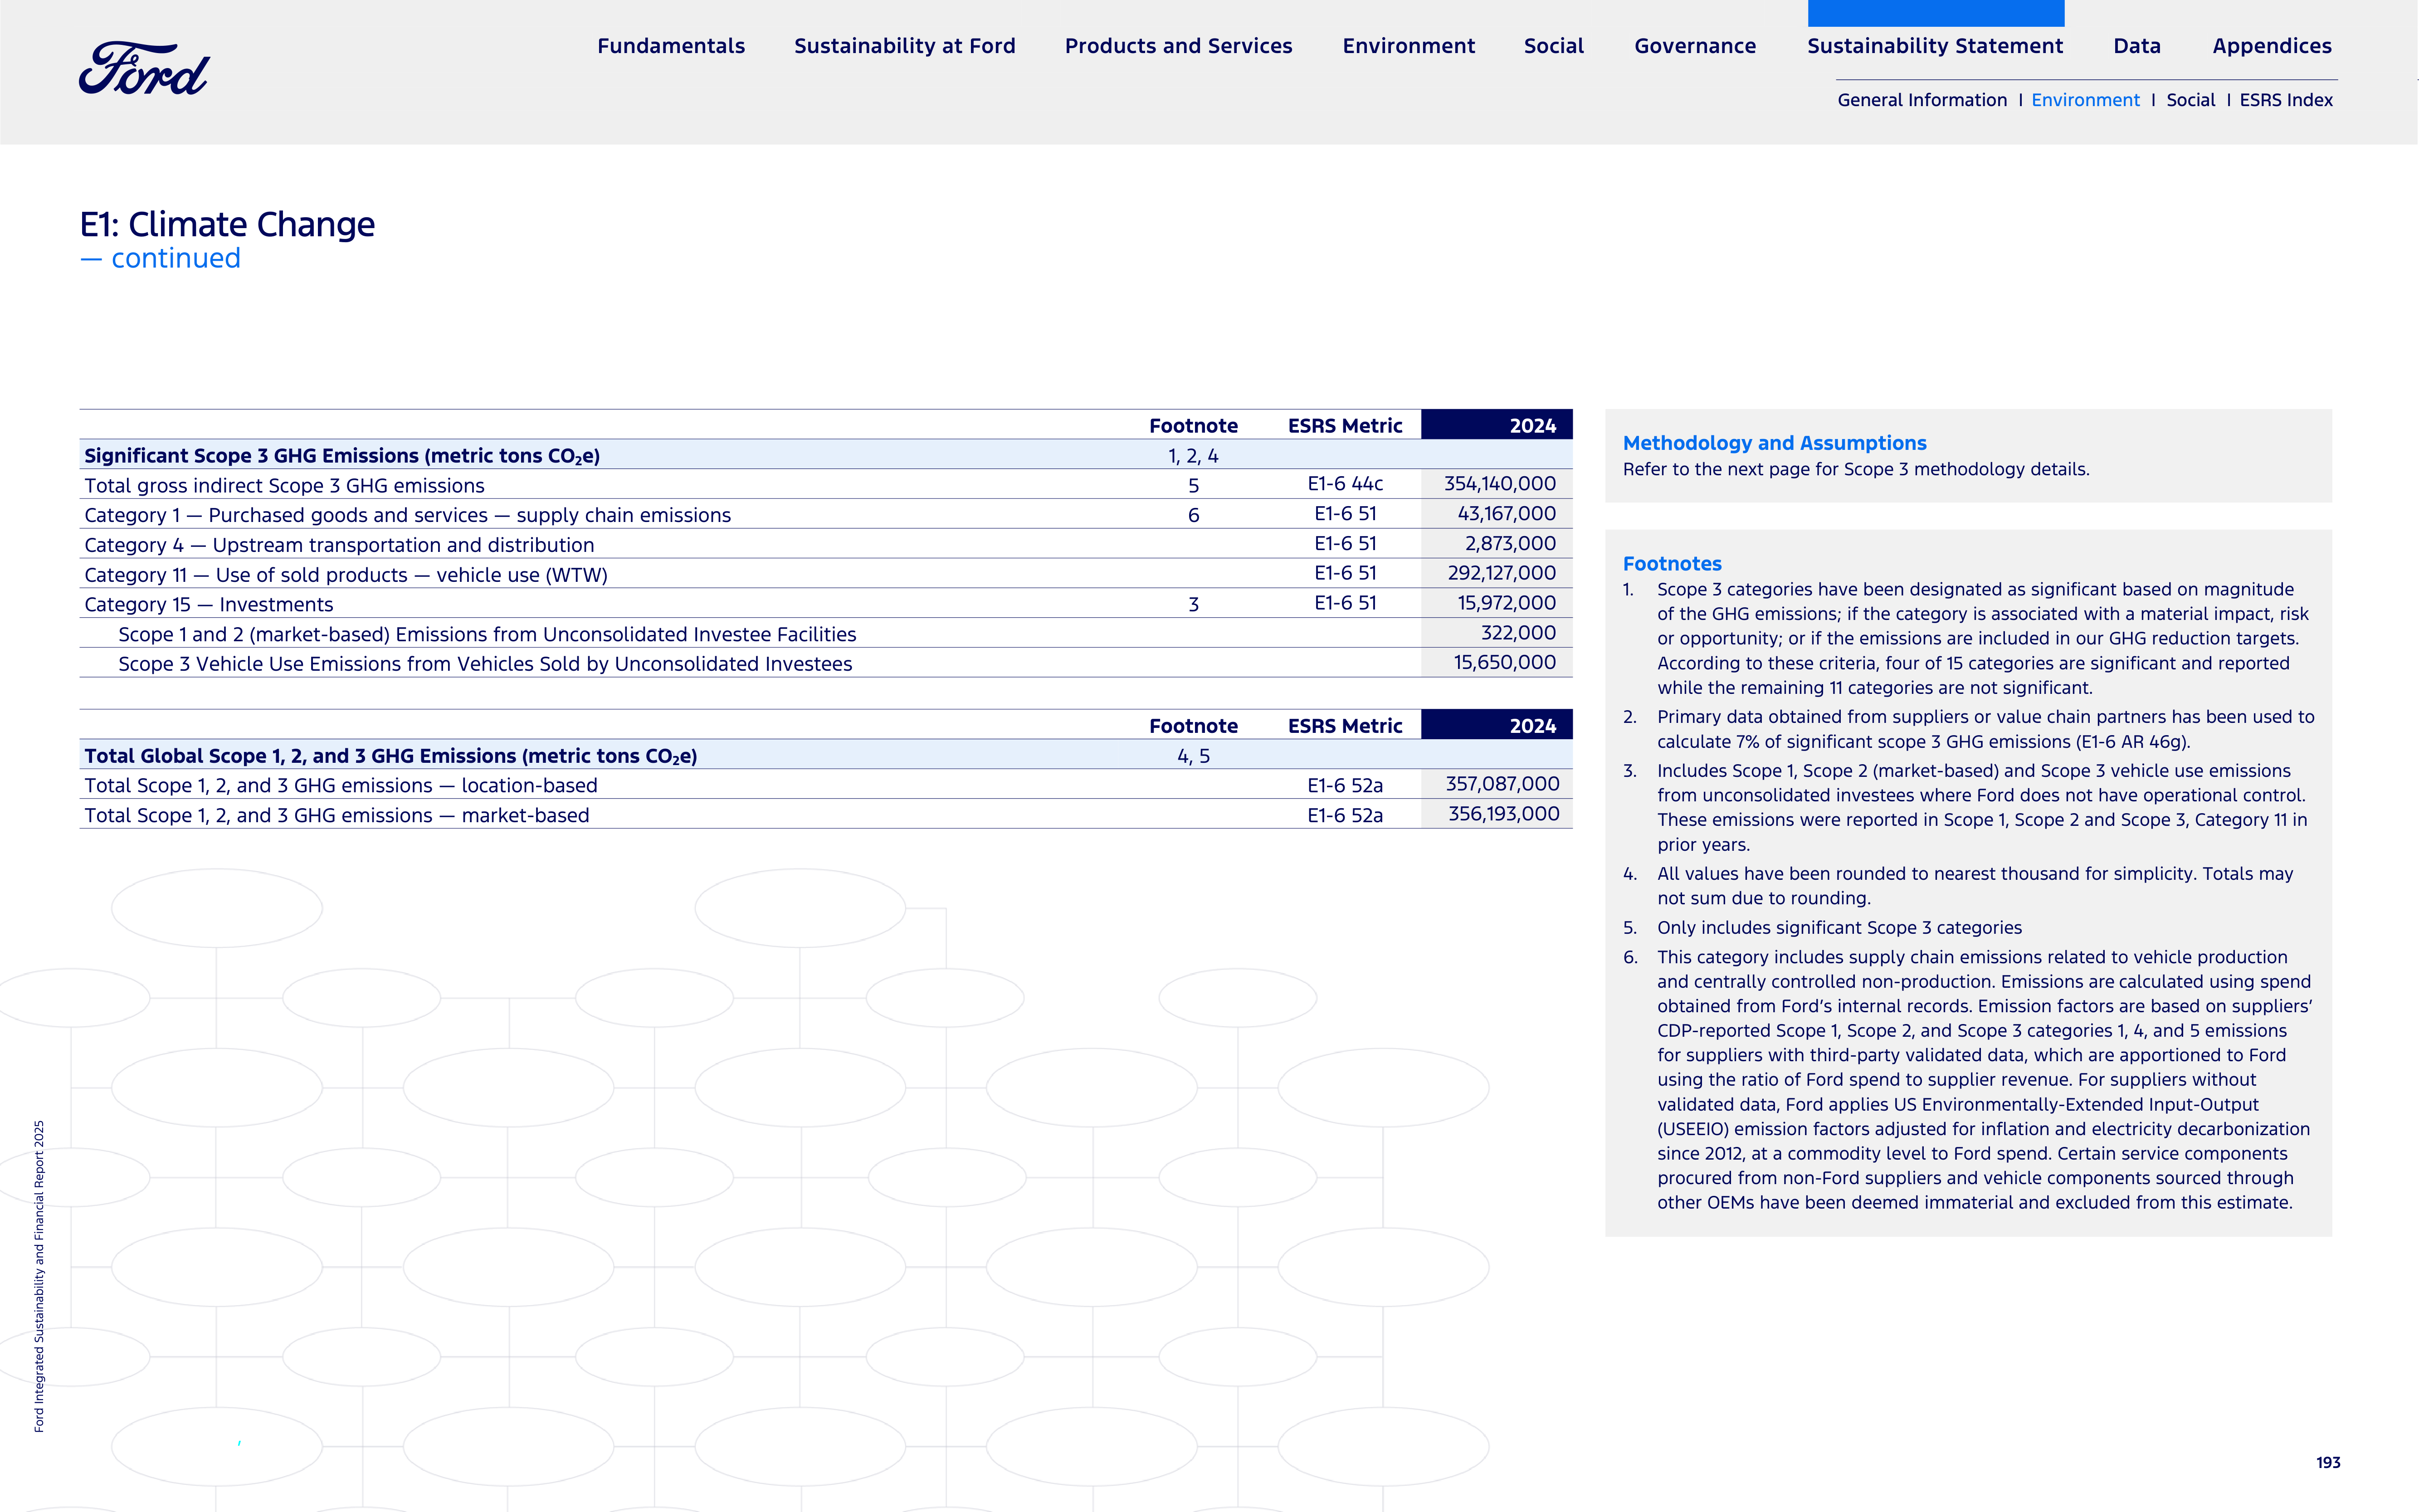Screen dimensions: 2419x1512
Task: Click the Ford logo
Action: tap(144, 68)
